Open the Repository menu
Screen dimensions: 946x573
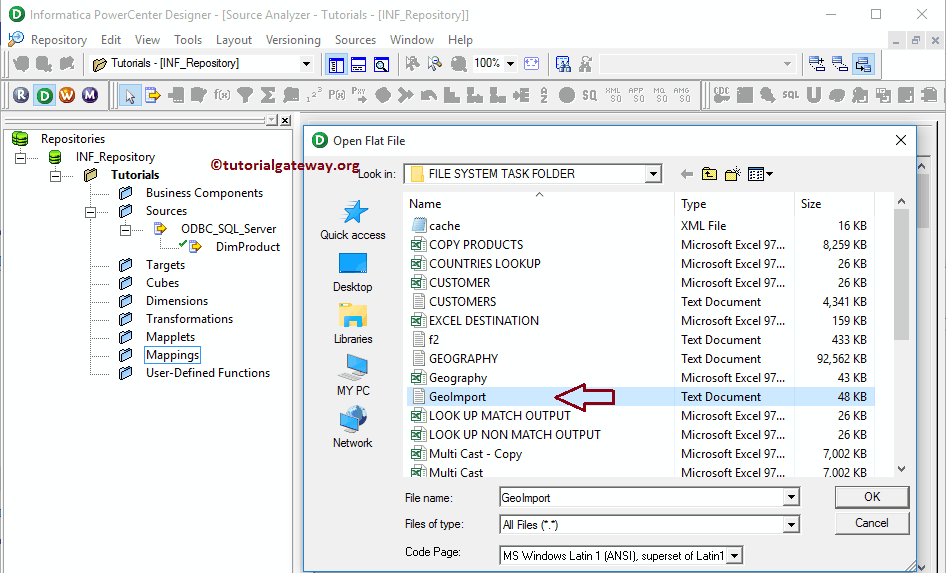[59, 40]
